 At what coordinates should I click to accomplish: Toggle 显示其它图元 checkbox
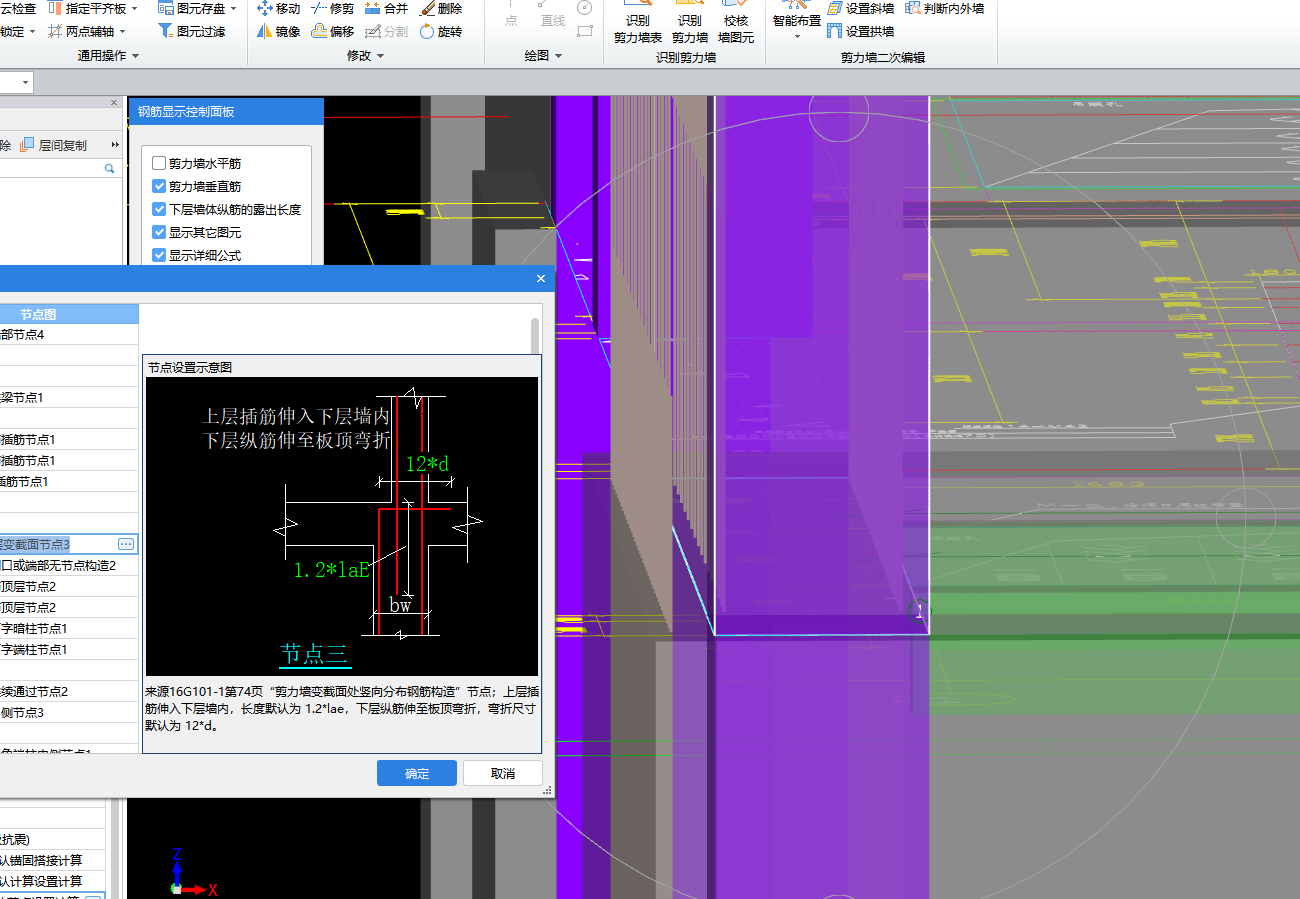[x=159, y=232]
